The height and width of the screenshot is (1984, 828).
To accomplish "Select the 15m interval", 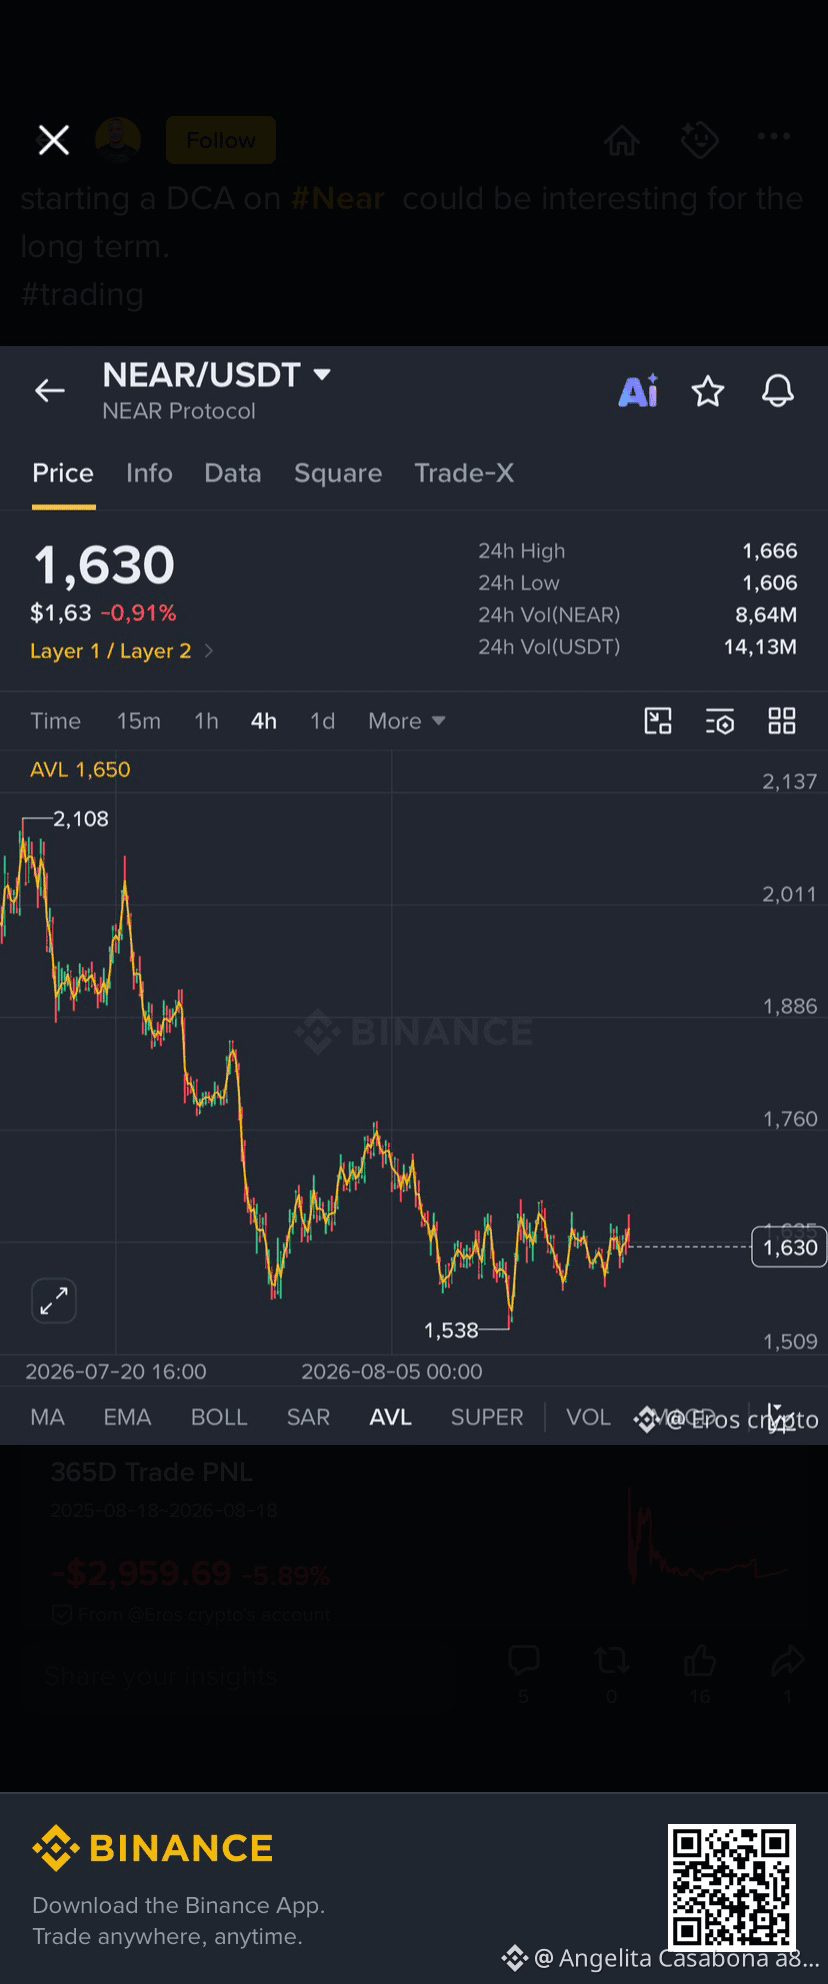I will click(x=139, y=721).
